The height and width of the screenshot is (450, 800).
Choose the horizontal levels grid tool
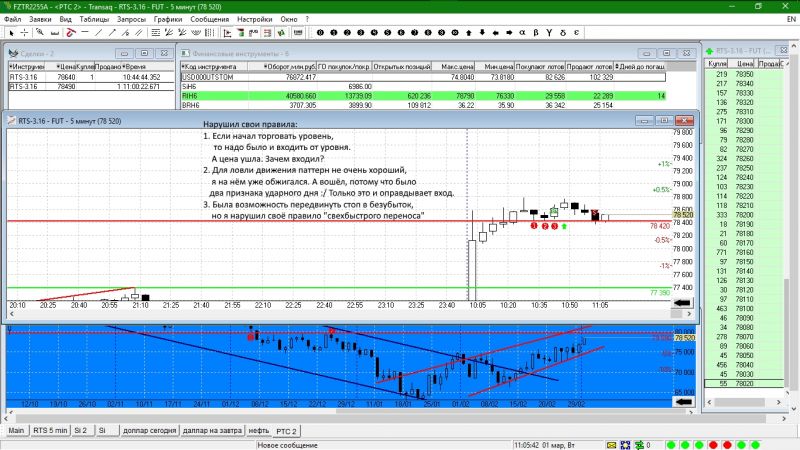[x=156, y=33]
